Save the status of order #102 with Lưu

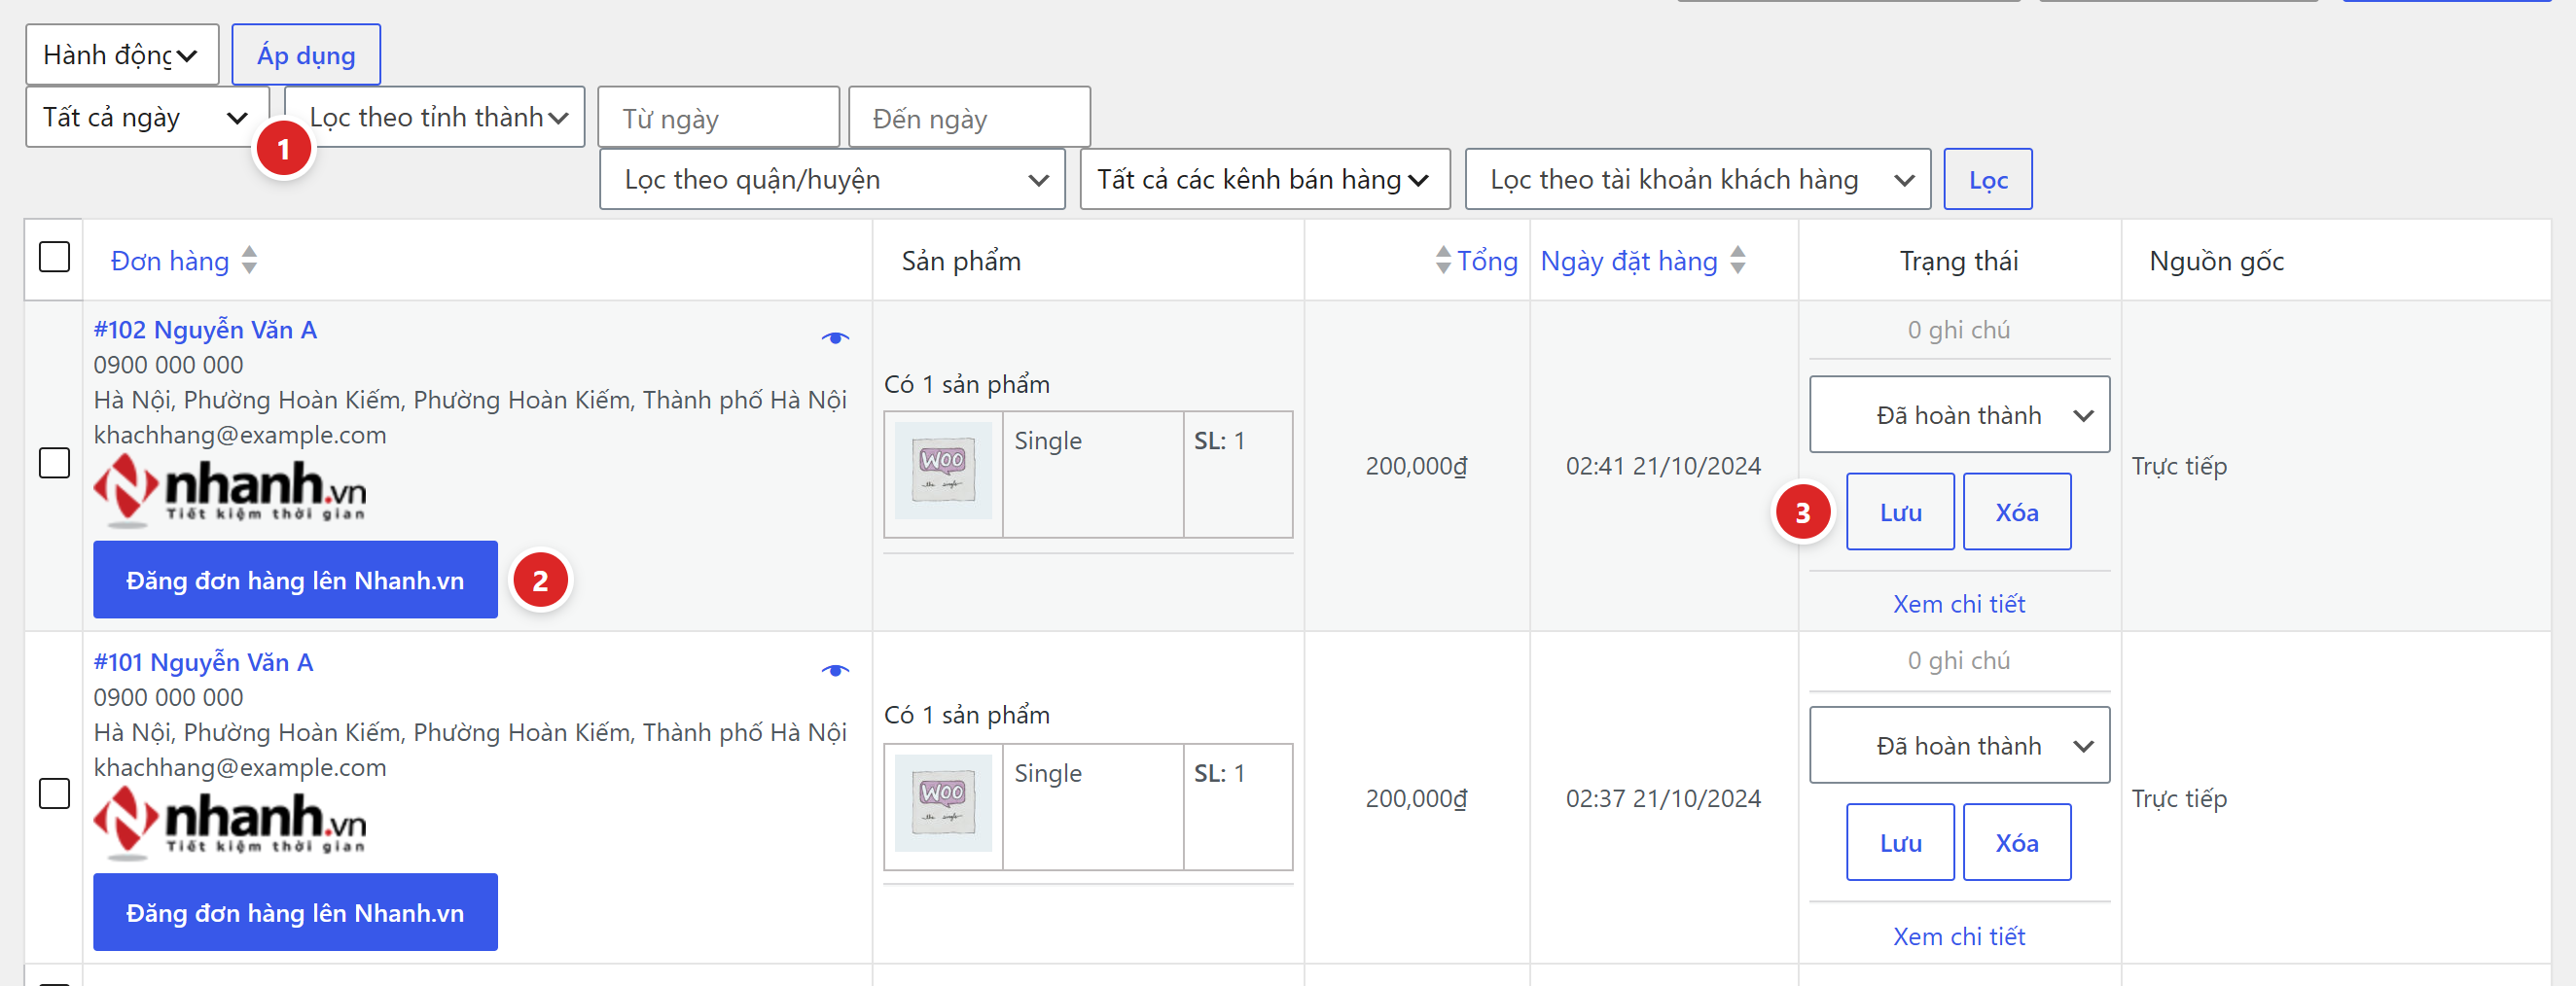click(1900, 512)
